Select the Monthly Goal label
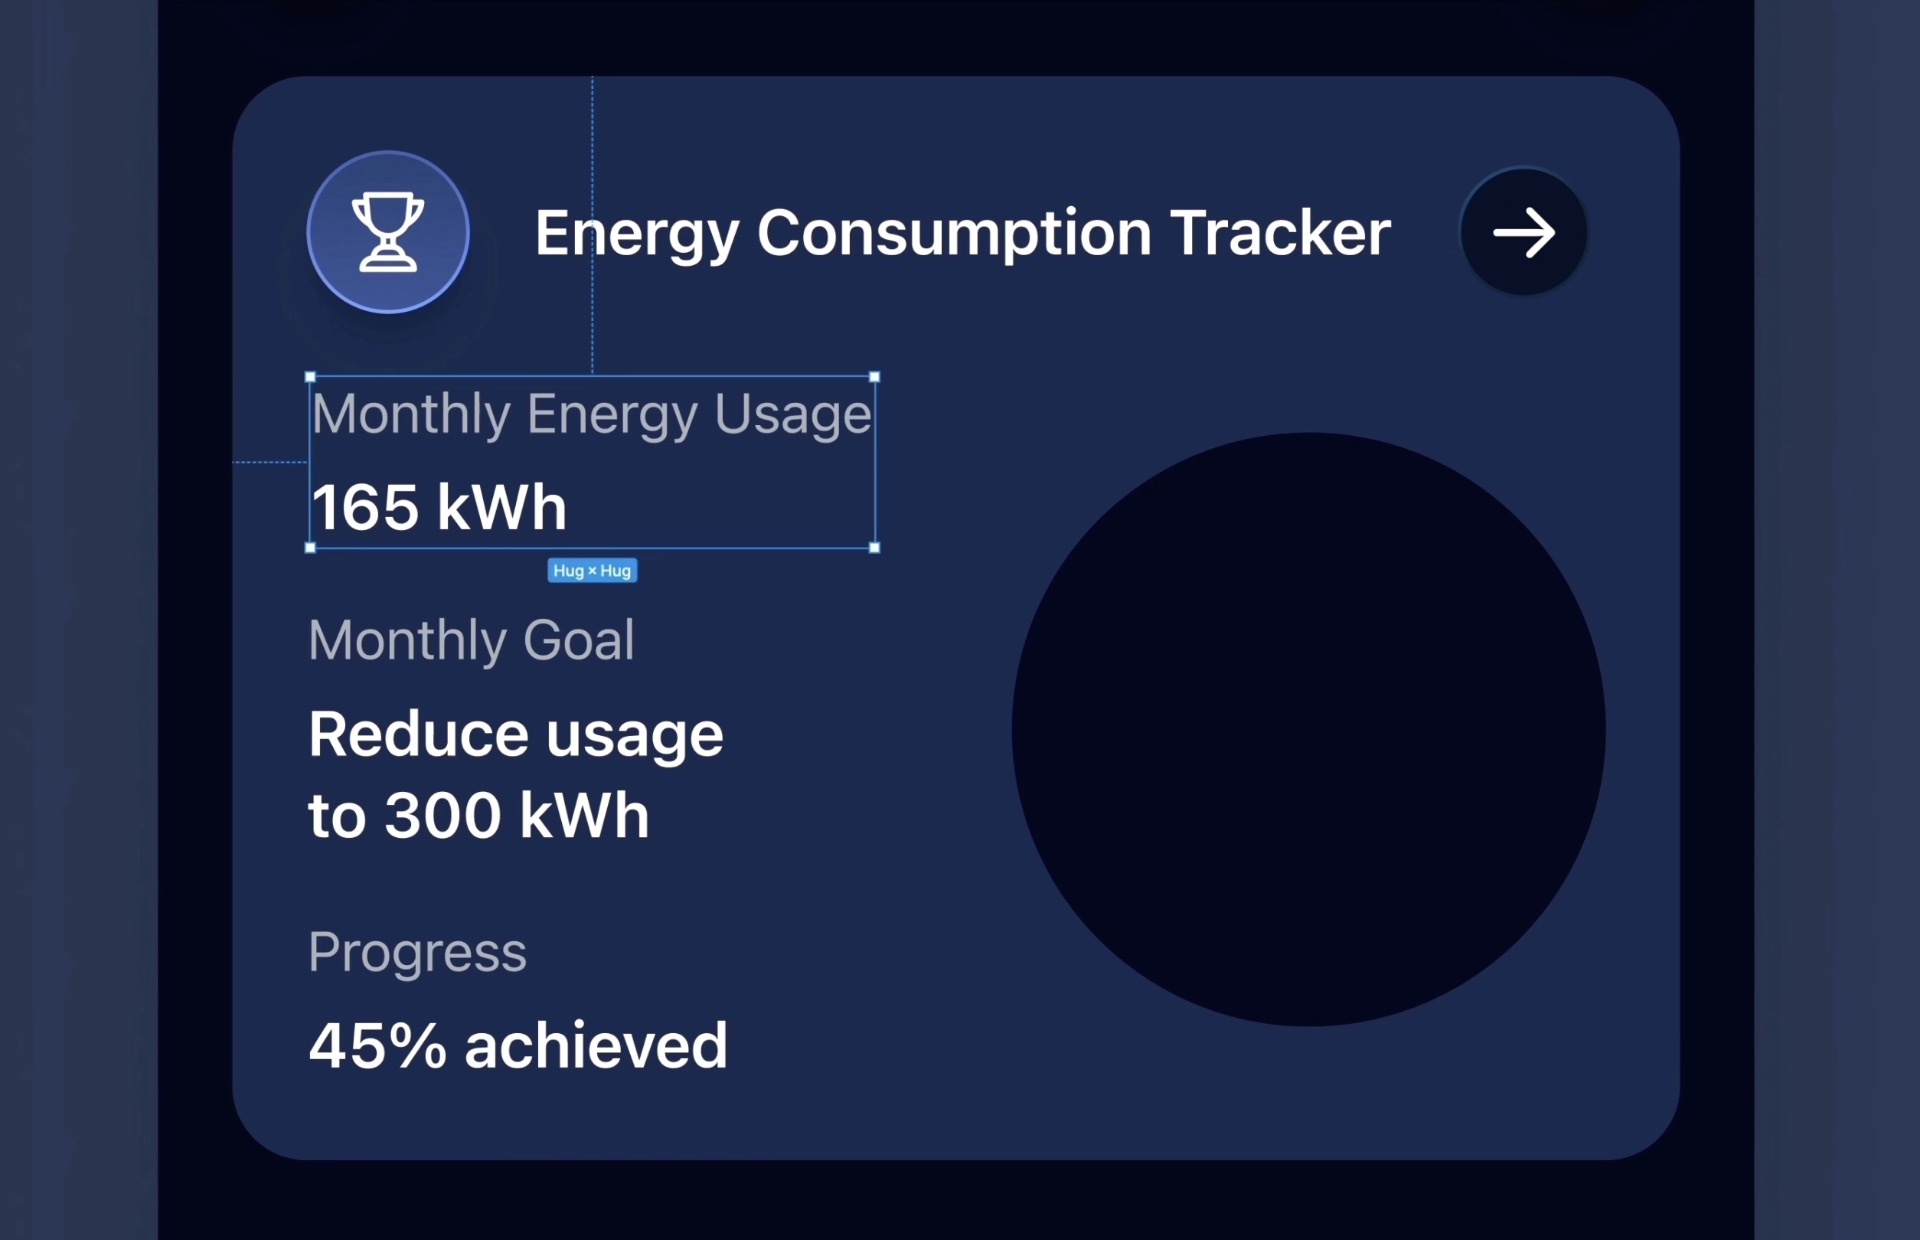This screenshot has width=1920, height=1240. (471, 641)
